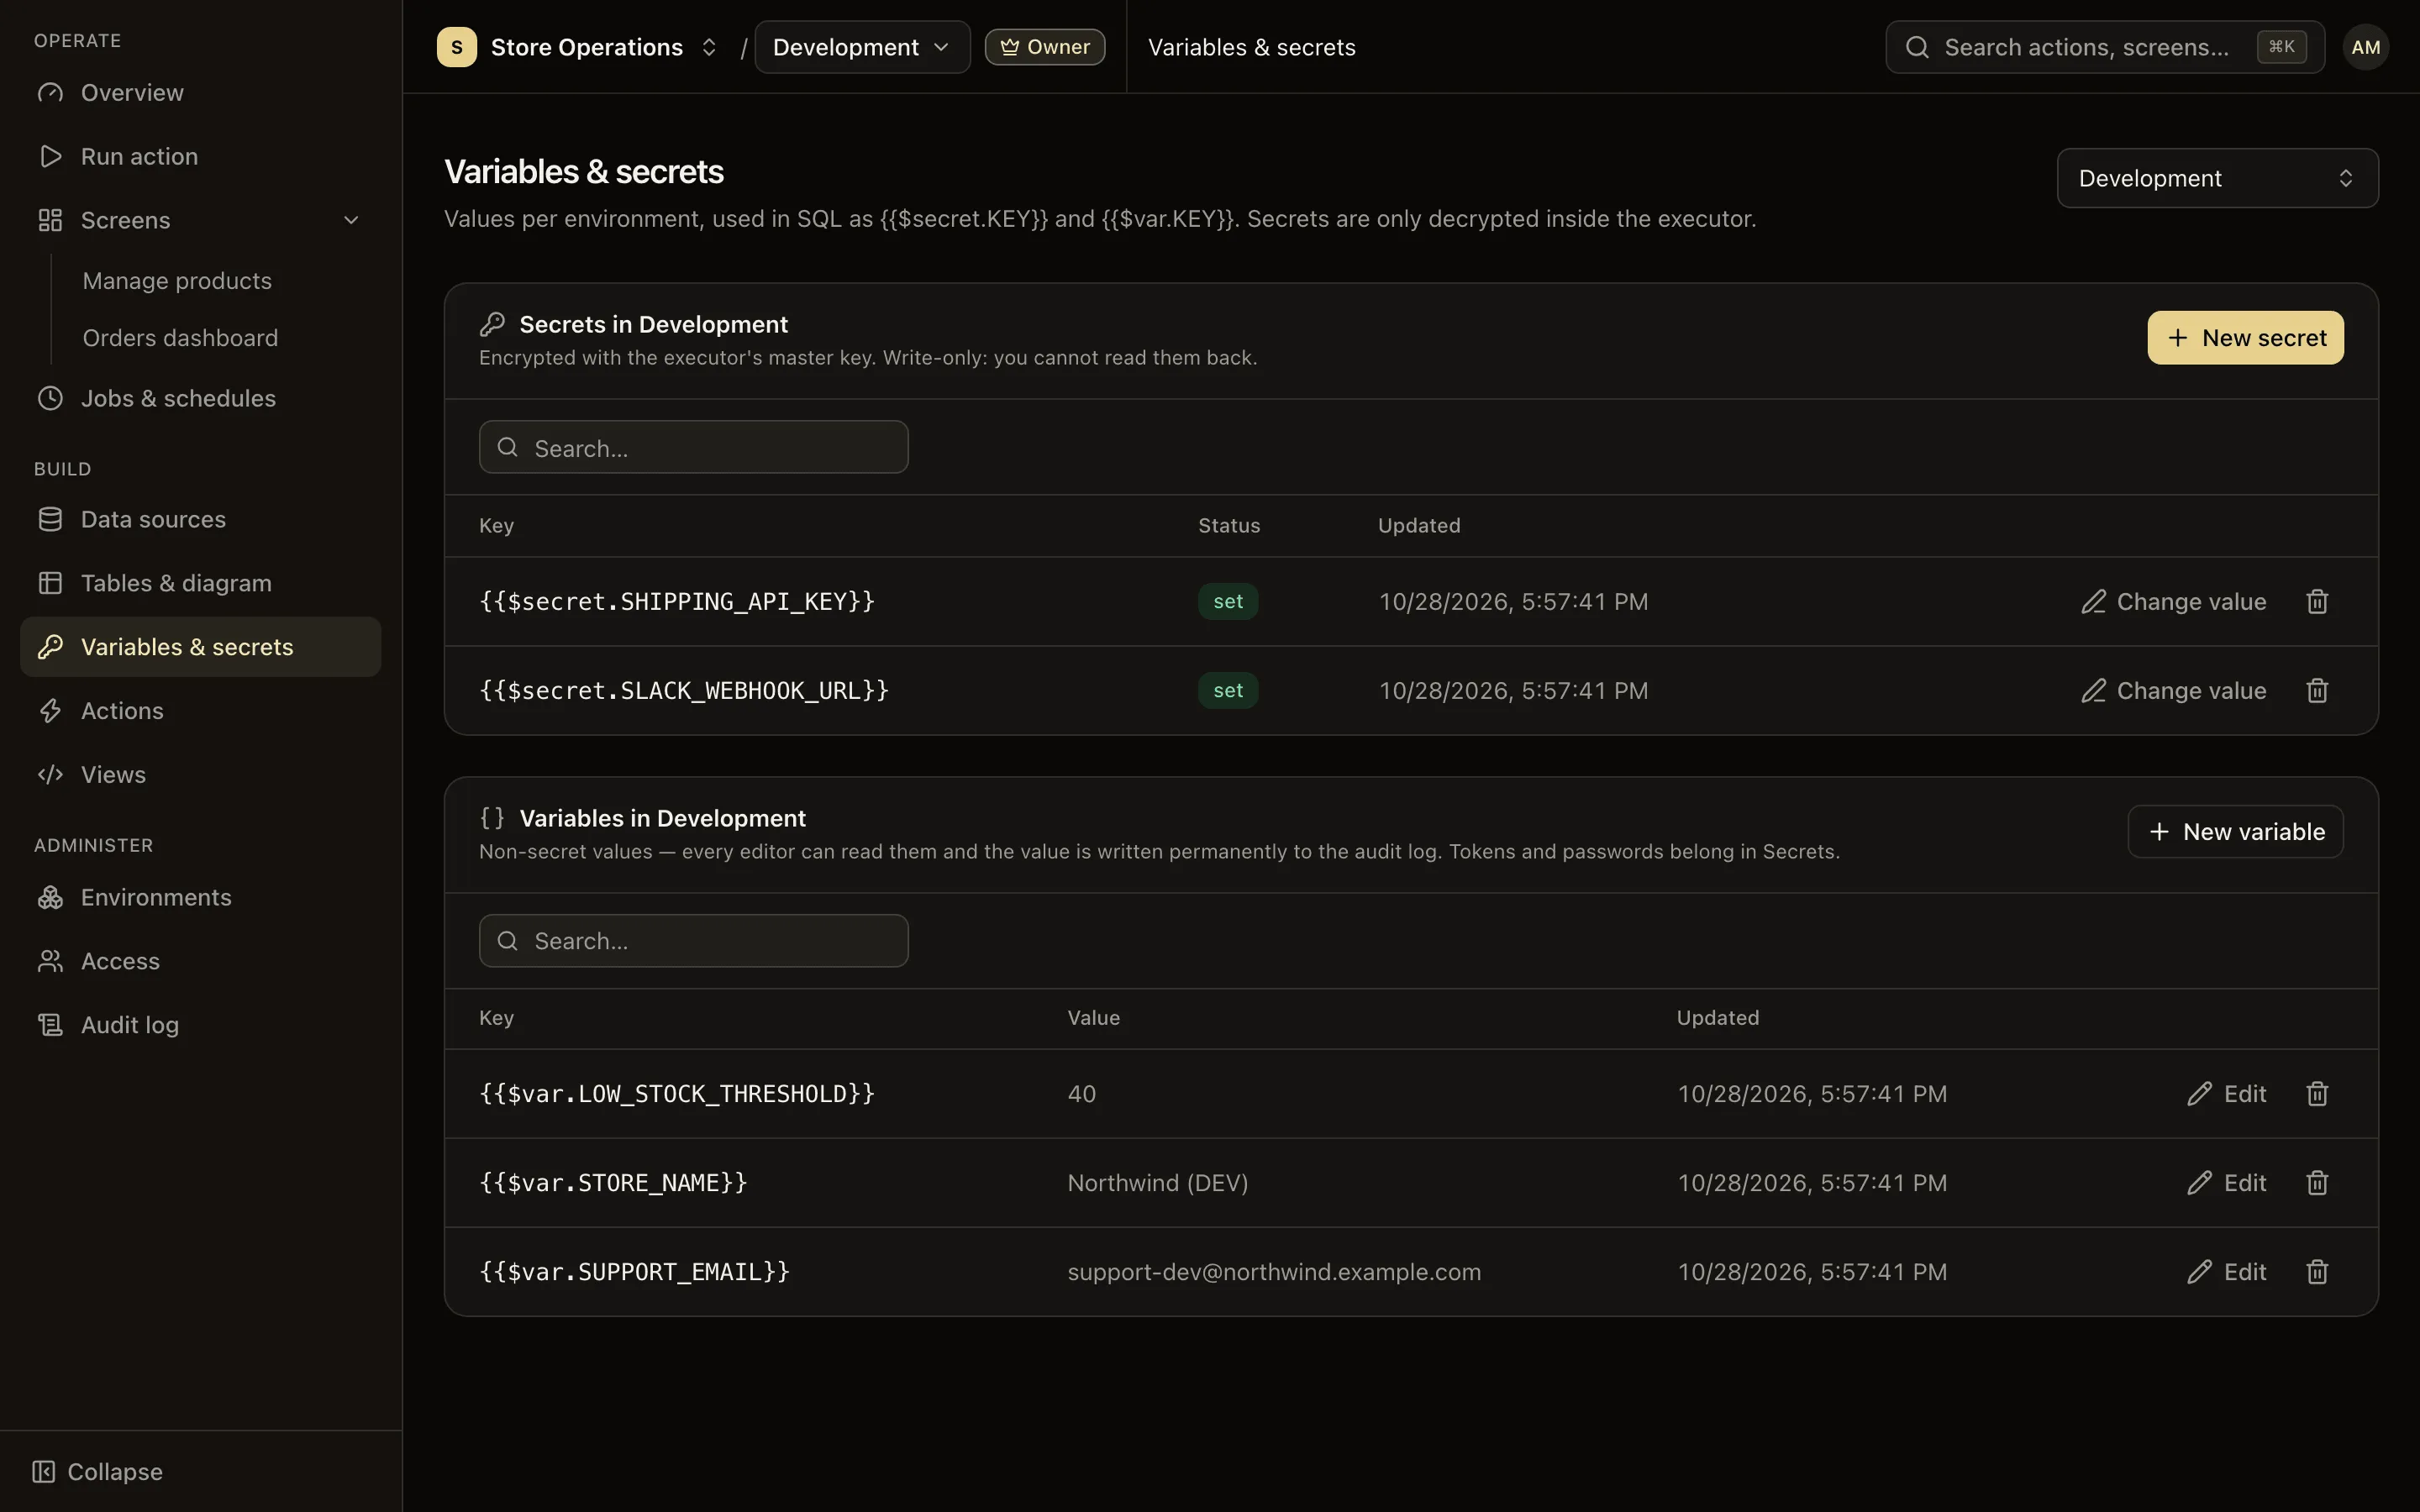Open the Development dropdown in top breadcrumb

click(x=862, y=47)
